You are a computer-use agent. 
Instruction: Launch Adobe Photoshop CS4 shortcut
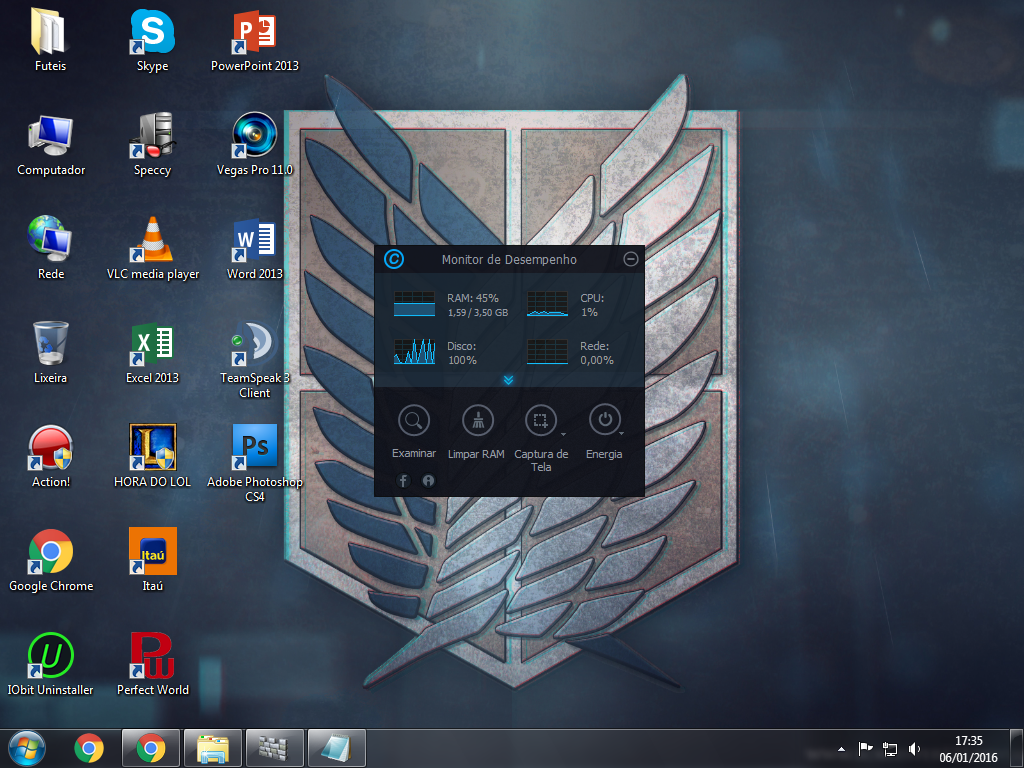pos(255,464)
